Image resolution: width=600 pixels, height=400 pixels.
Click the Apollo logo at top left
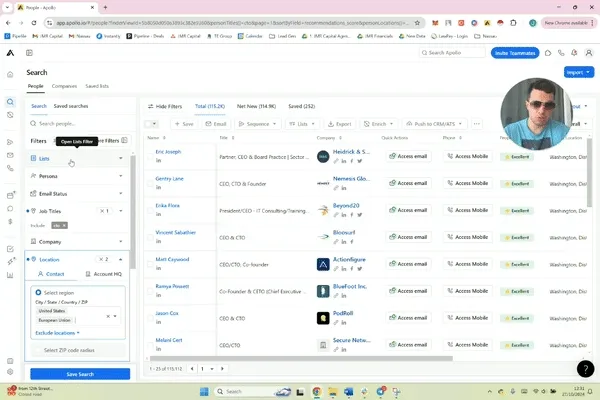coord(10,53)
